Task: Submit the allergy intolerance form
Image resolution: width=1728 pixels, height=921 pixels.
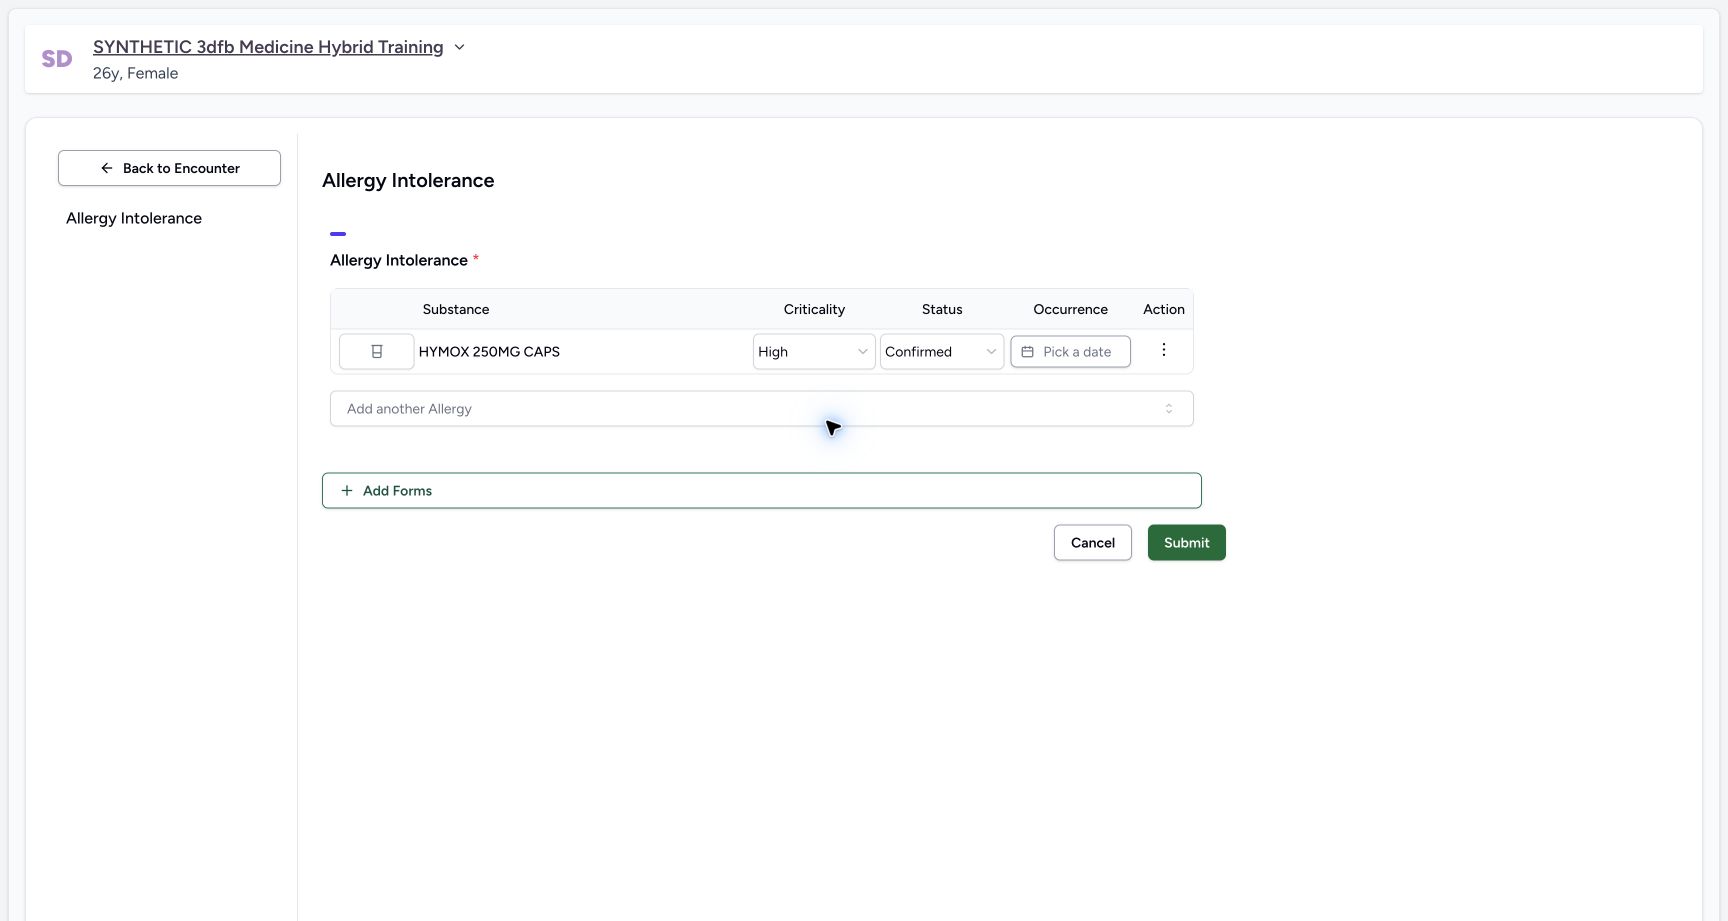Action: pos(1186,543)
